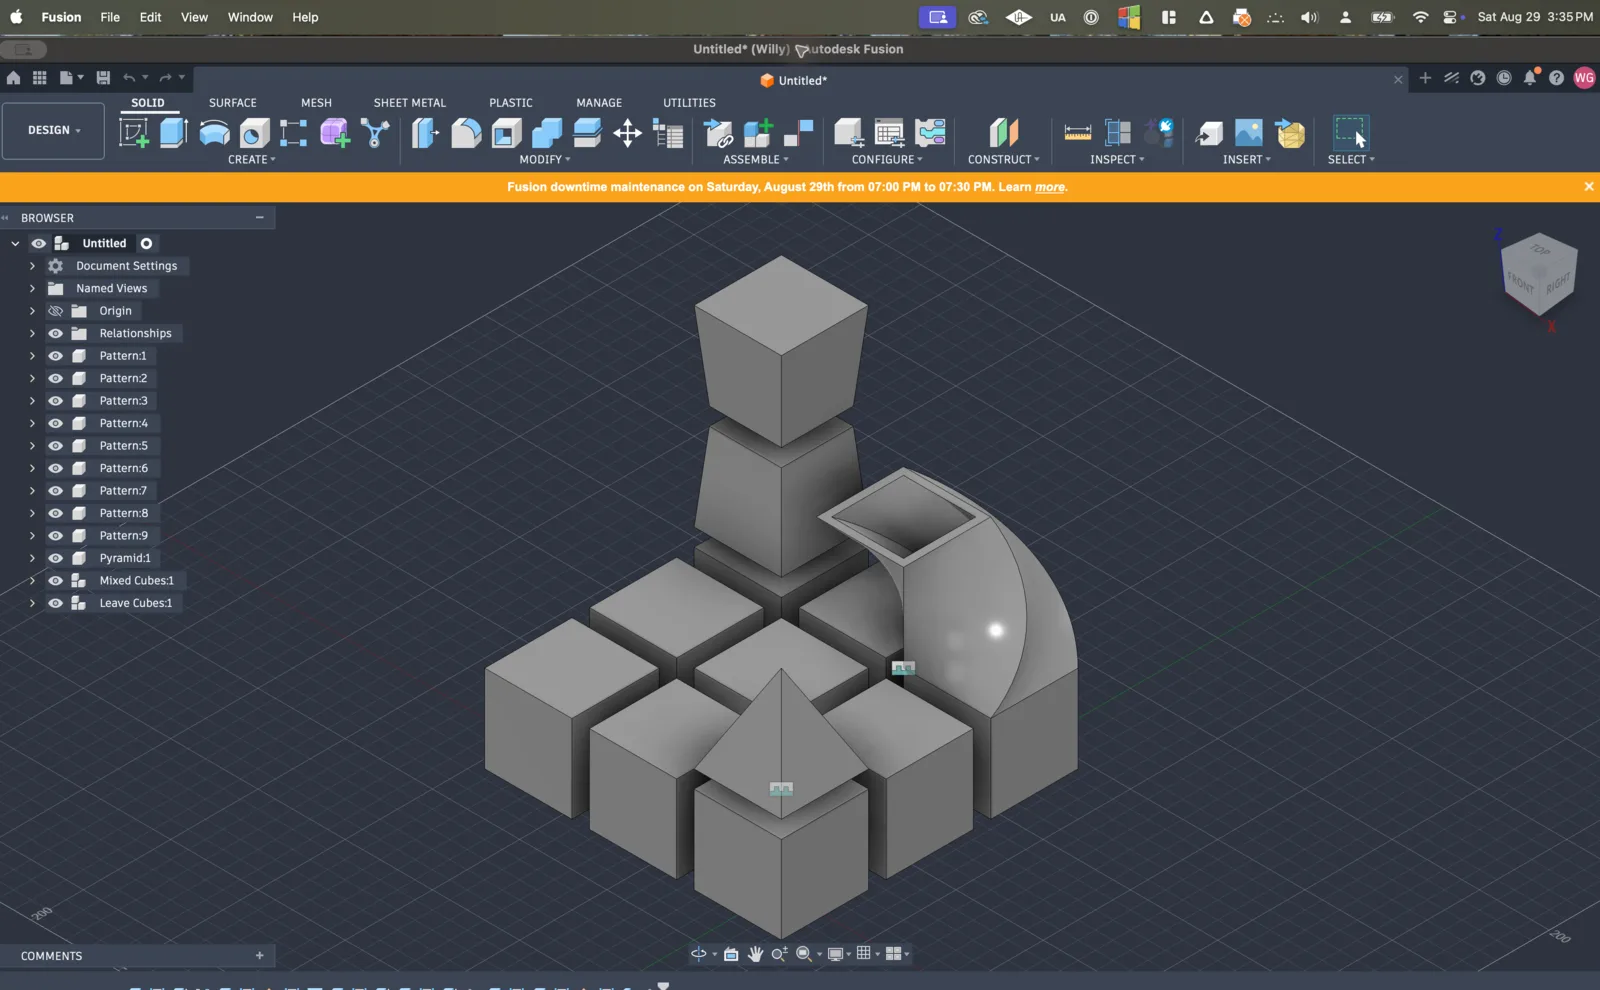Activate the Shell tool icon
Screen dimensions: 1600x990
(x=507, y=132)
